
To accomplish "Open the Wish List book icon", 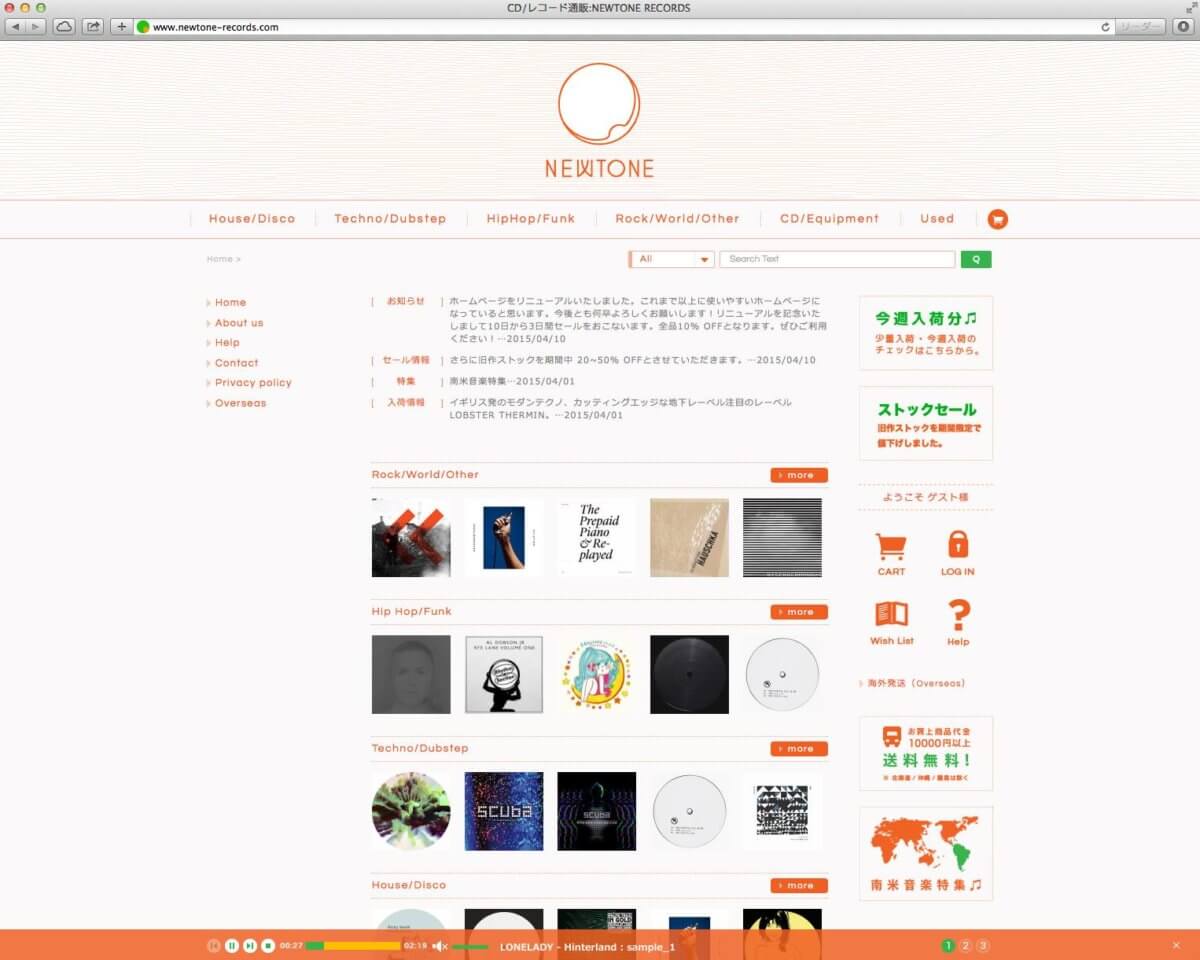I will point(891,622).
